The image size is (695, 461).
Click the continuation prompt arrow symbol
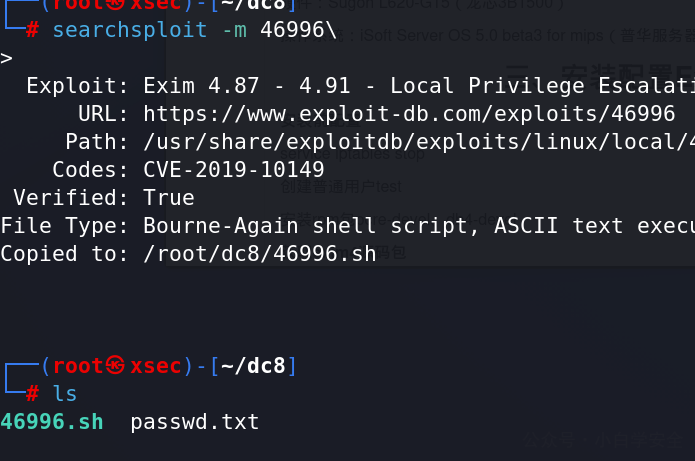click(6, 58)
